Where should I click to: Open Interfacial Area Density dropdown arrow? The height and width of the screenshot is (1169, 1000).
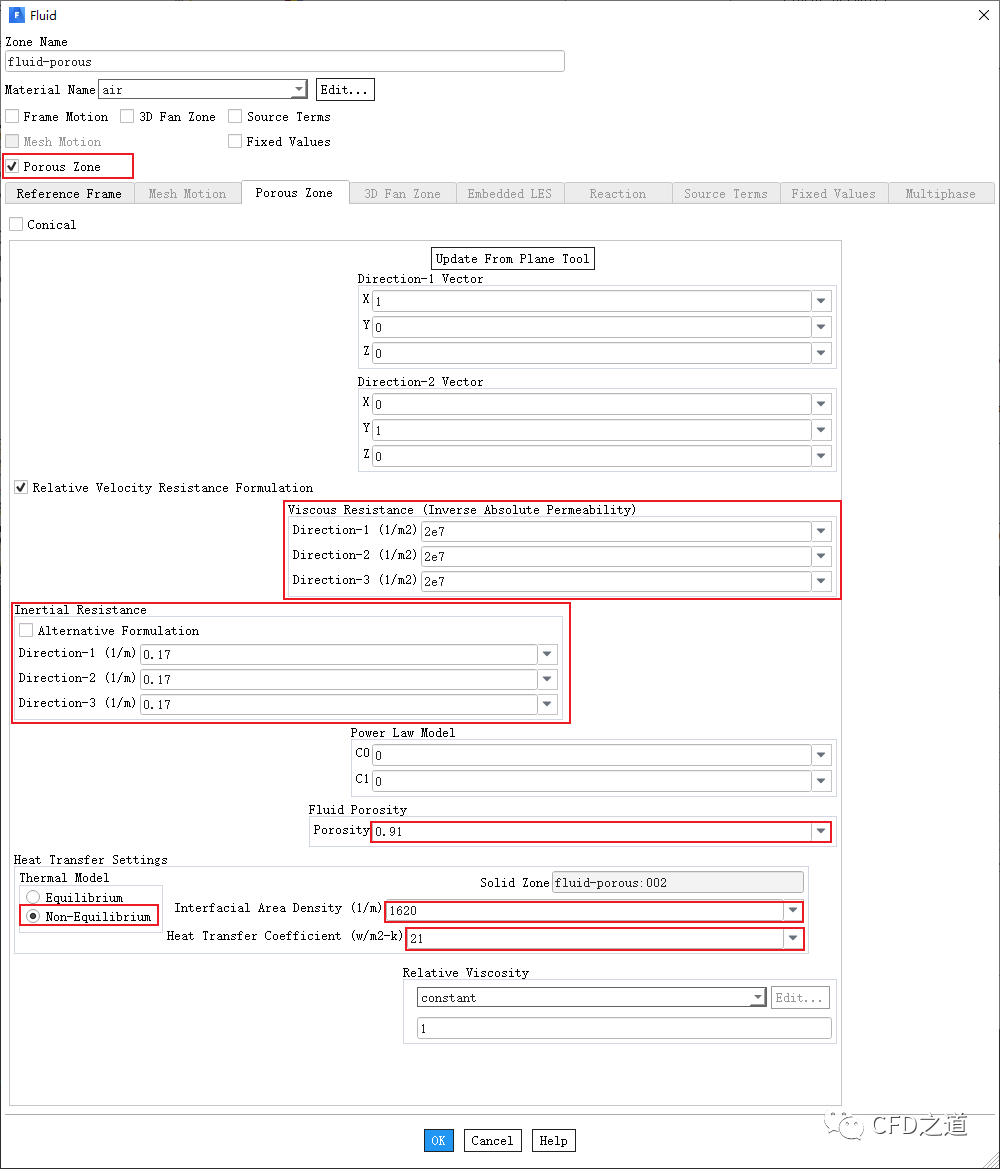point(793,910)
